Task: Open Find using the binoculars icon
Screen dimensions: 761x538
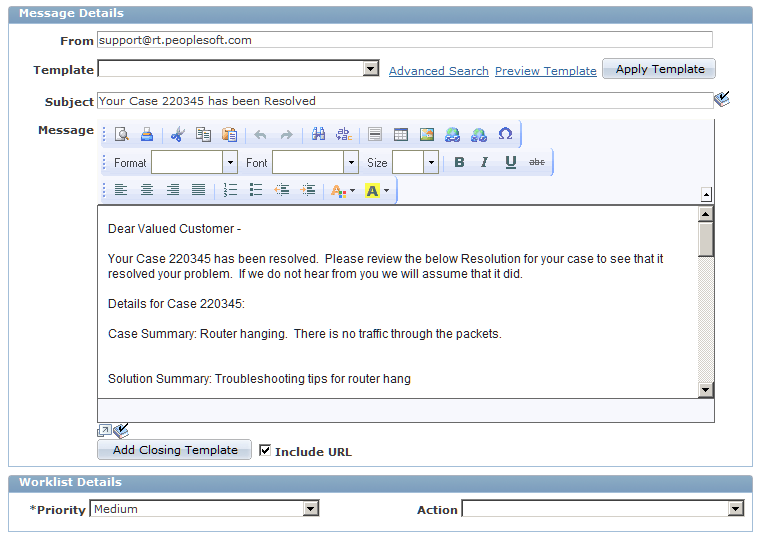Action: click(x=318, y=134)
